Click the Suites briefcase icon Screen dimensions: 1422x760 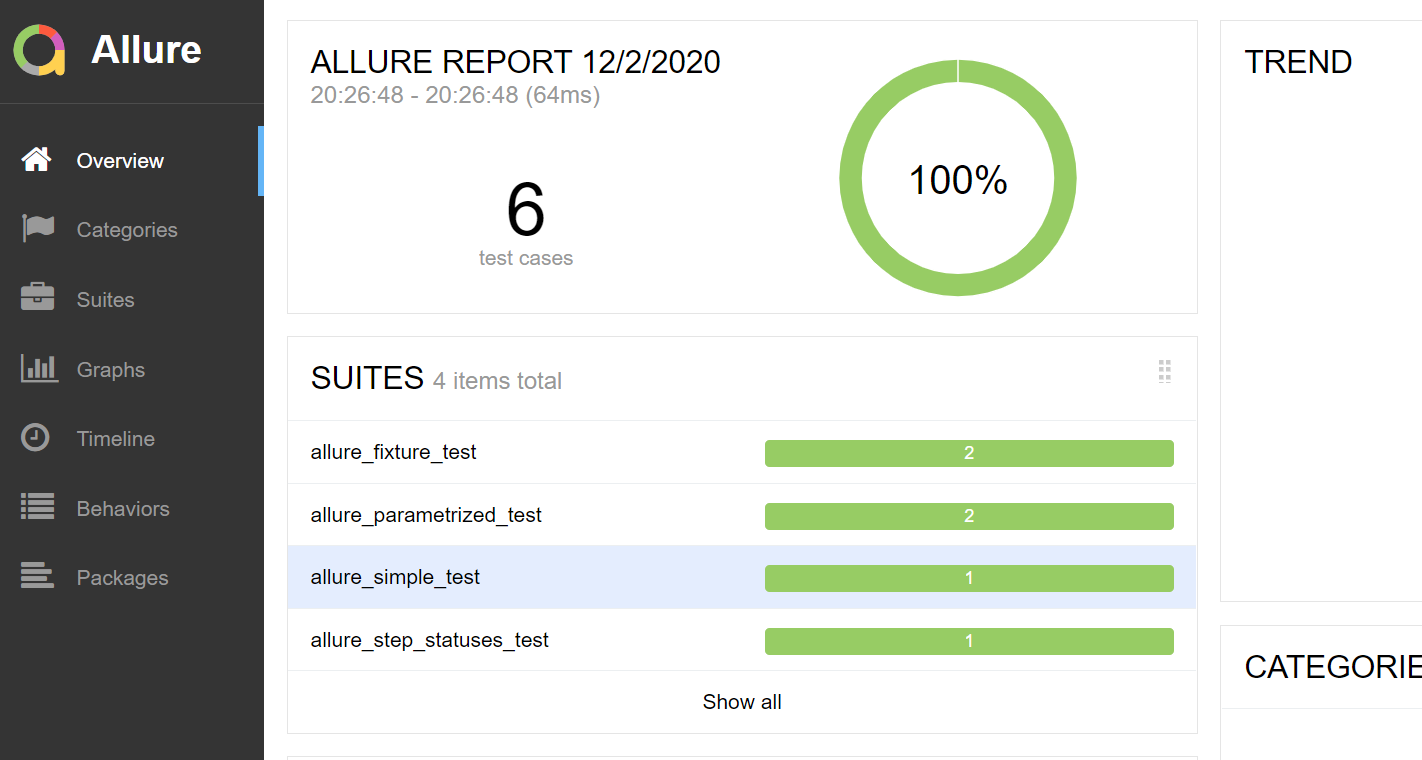[x=38, y=298]
